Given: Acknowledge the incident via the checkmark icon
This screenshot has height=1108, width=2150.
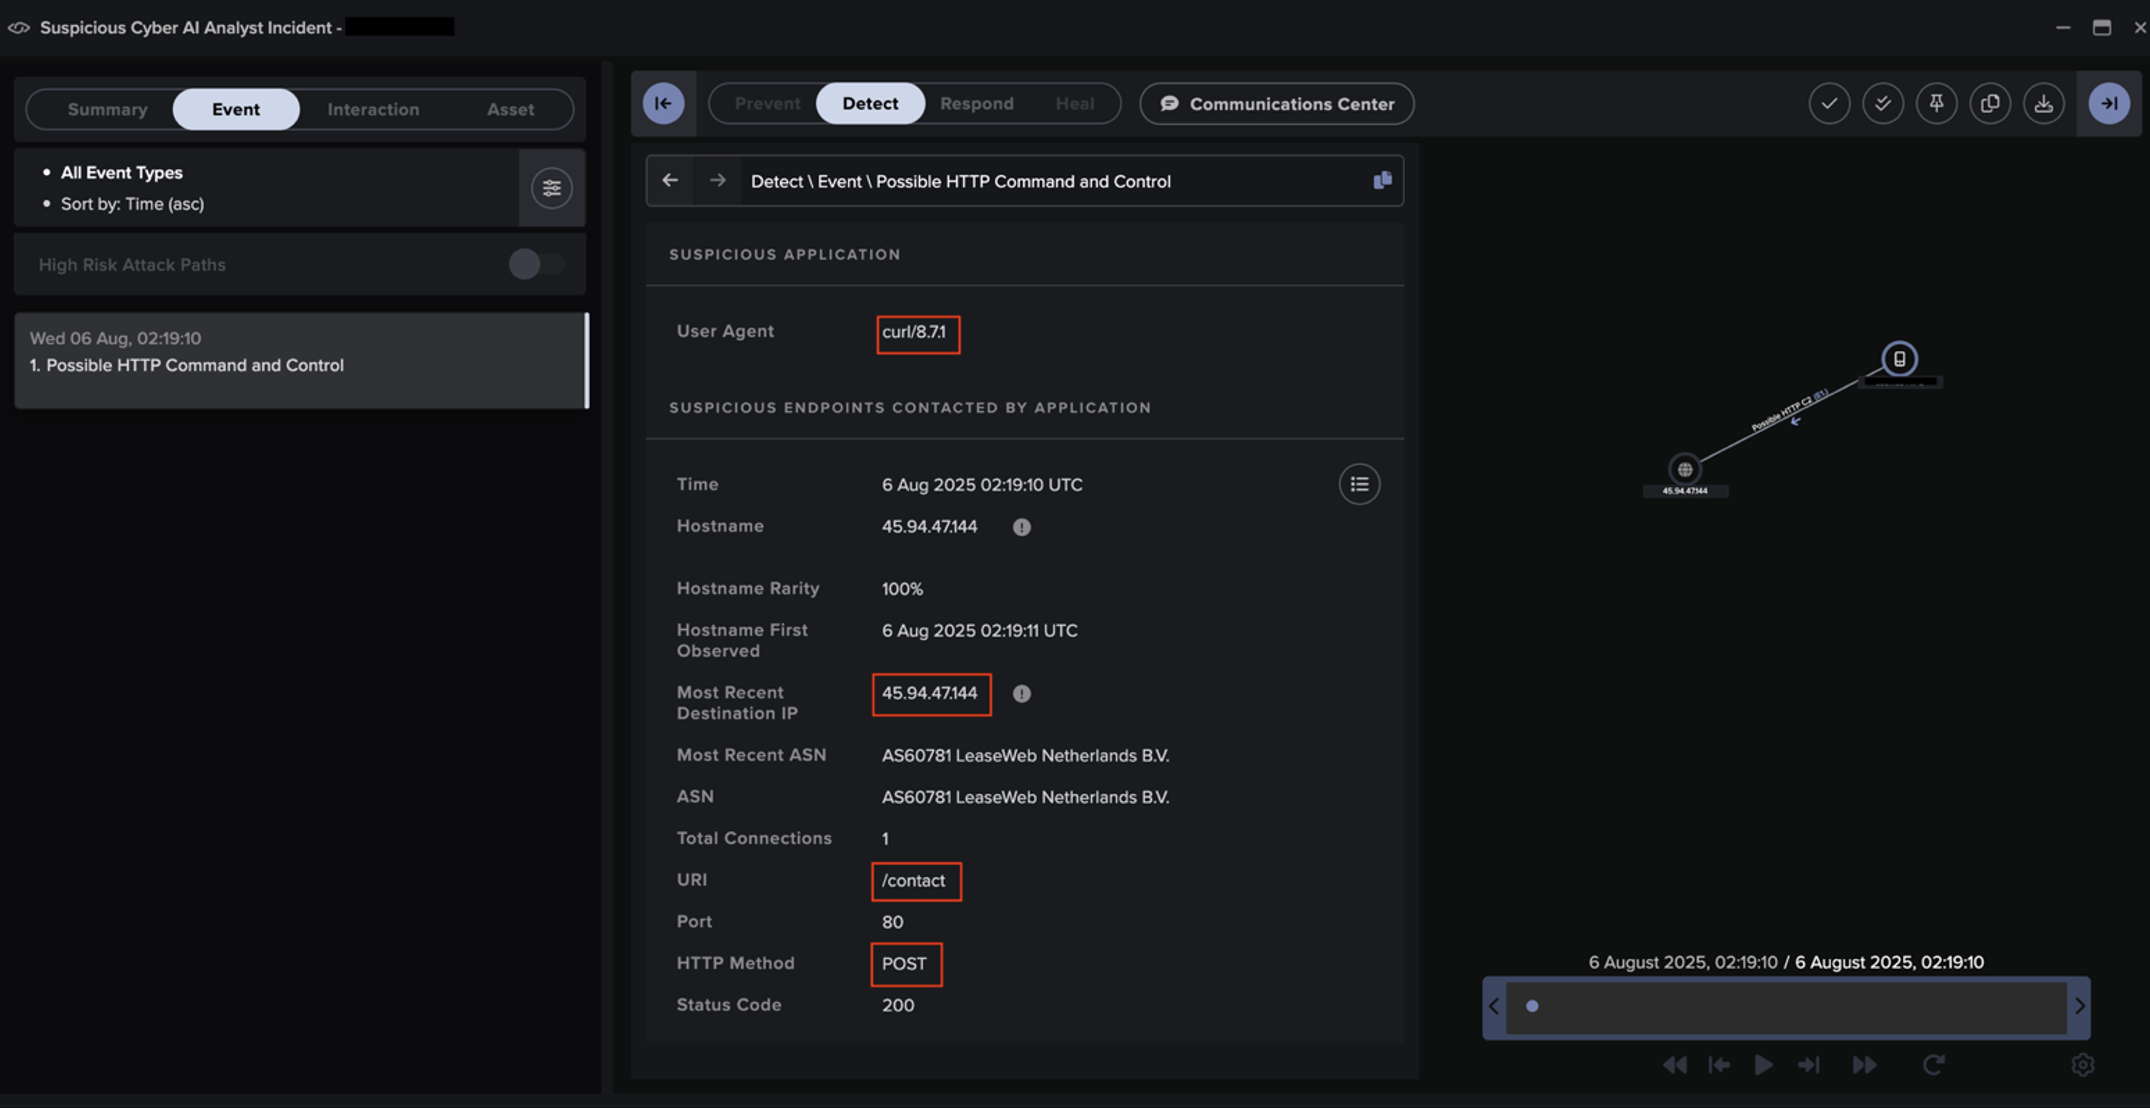Looking at the screenshot, I should pos(1829,103).
